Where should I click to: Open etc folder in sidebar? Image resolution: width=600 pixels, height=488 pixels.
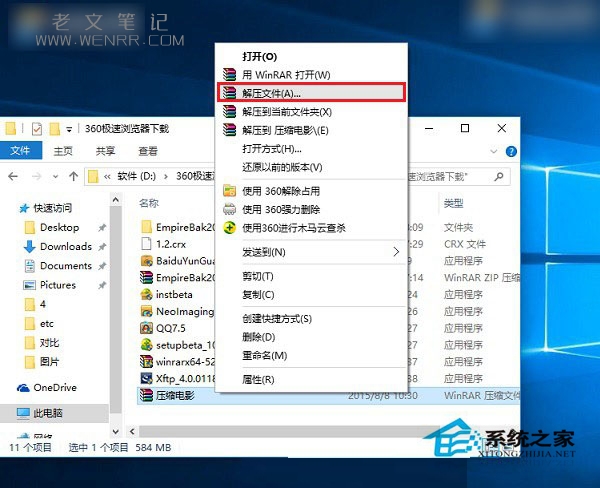click(x=47, y=324)
